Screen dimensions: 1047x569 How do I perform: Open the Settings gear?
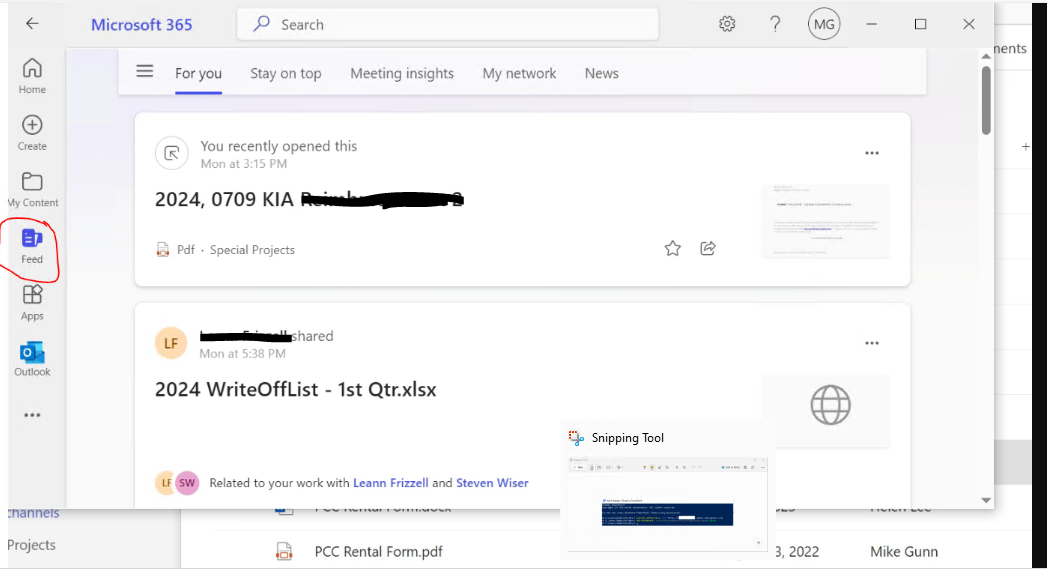click(727, 24)
